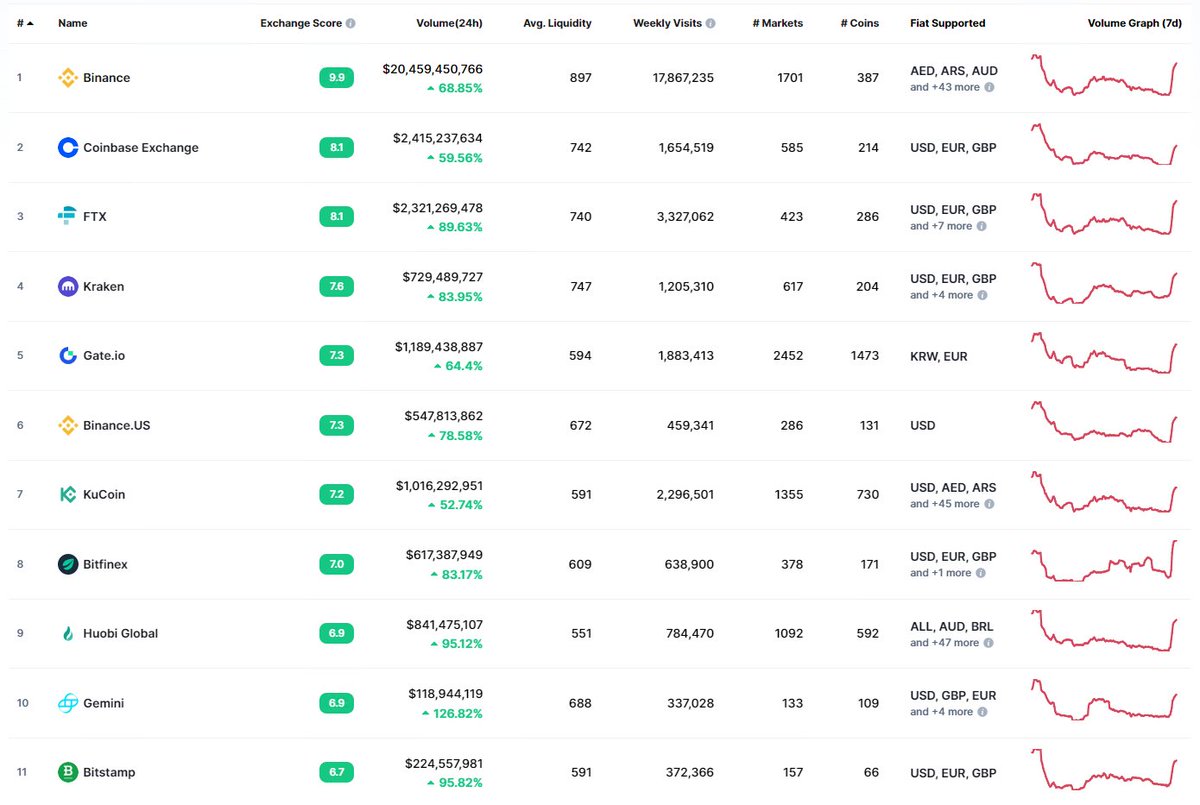
Task: Click the KuCoin logo icon
Action: [x=68, y=495]
